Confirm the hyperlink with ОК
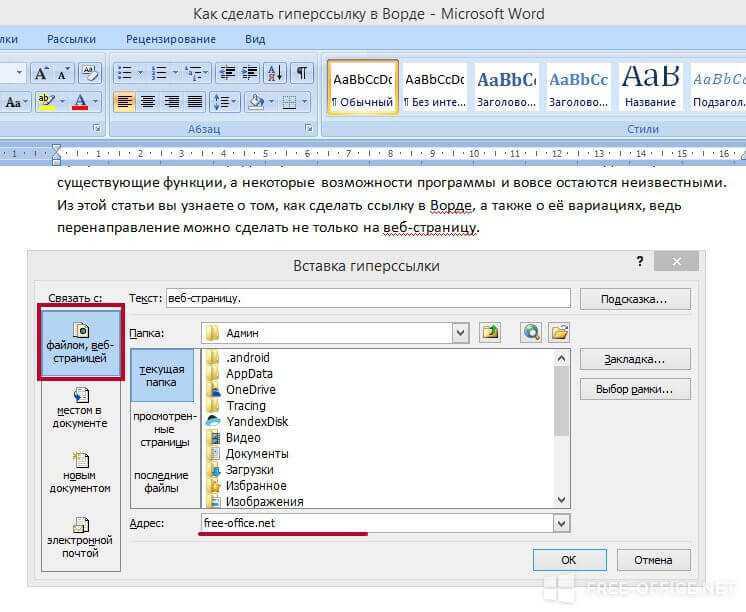Screen dimensions: 746x612 (569, 560)
